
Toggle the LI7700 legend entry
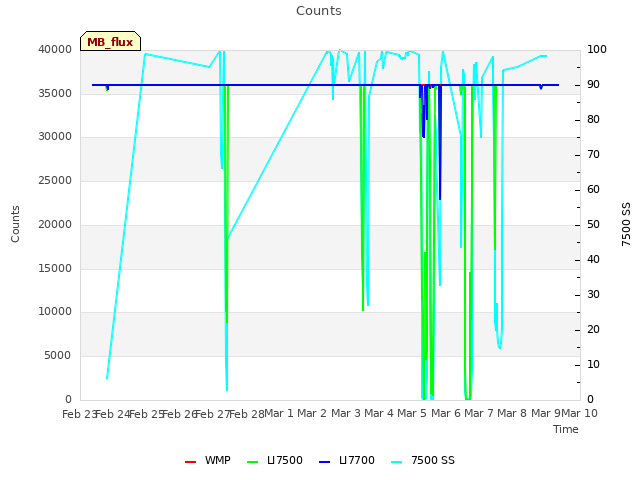[x=347, y=460]
